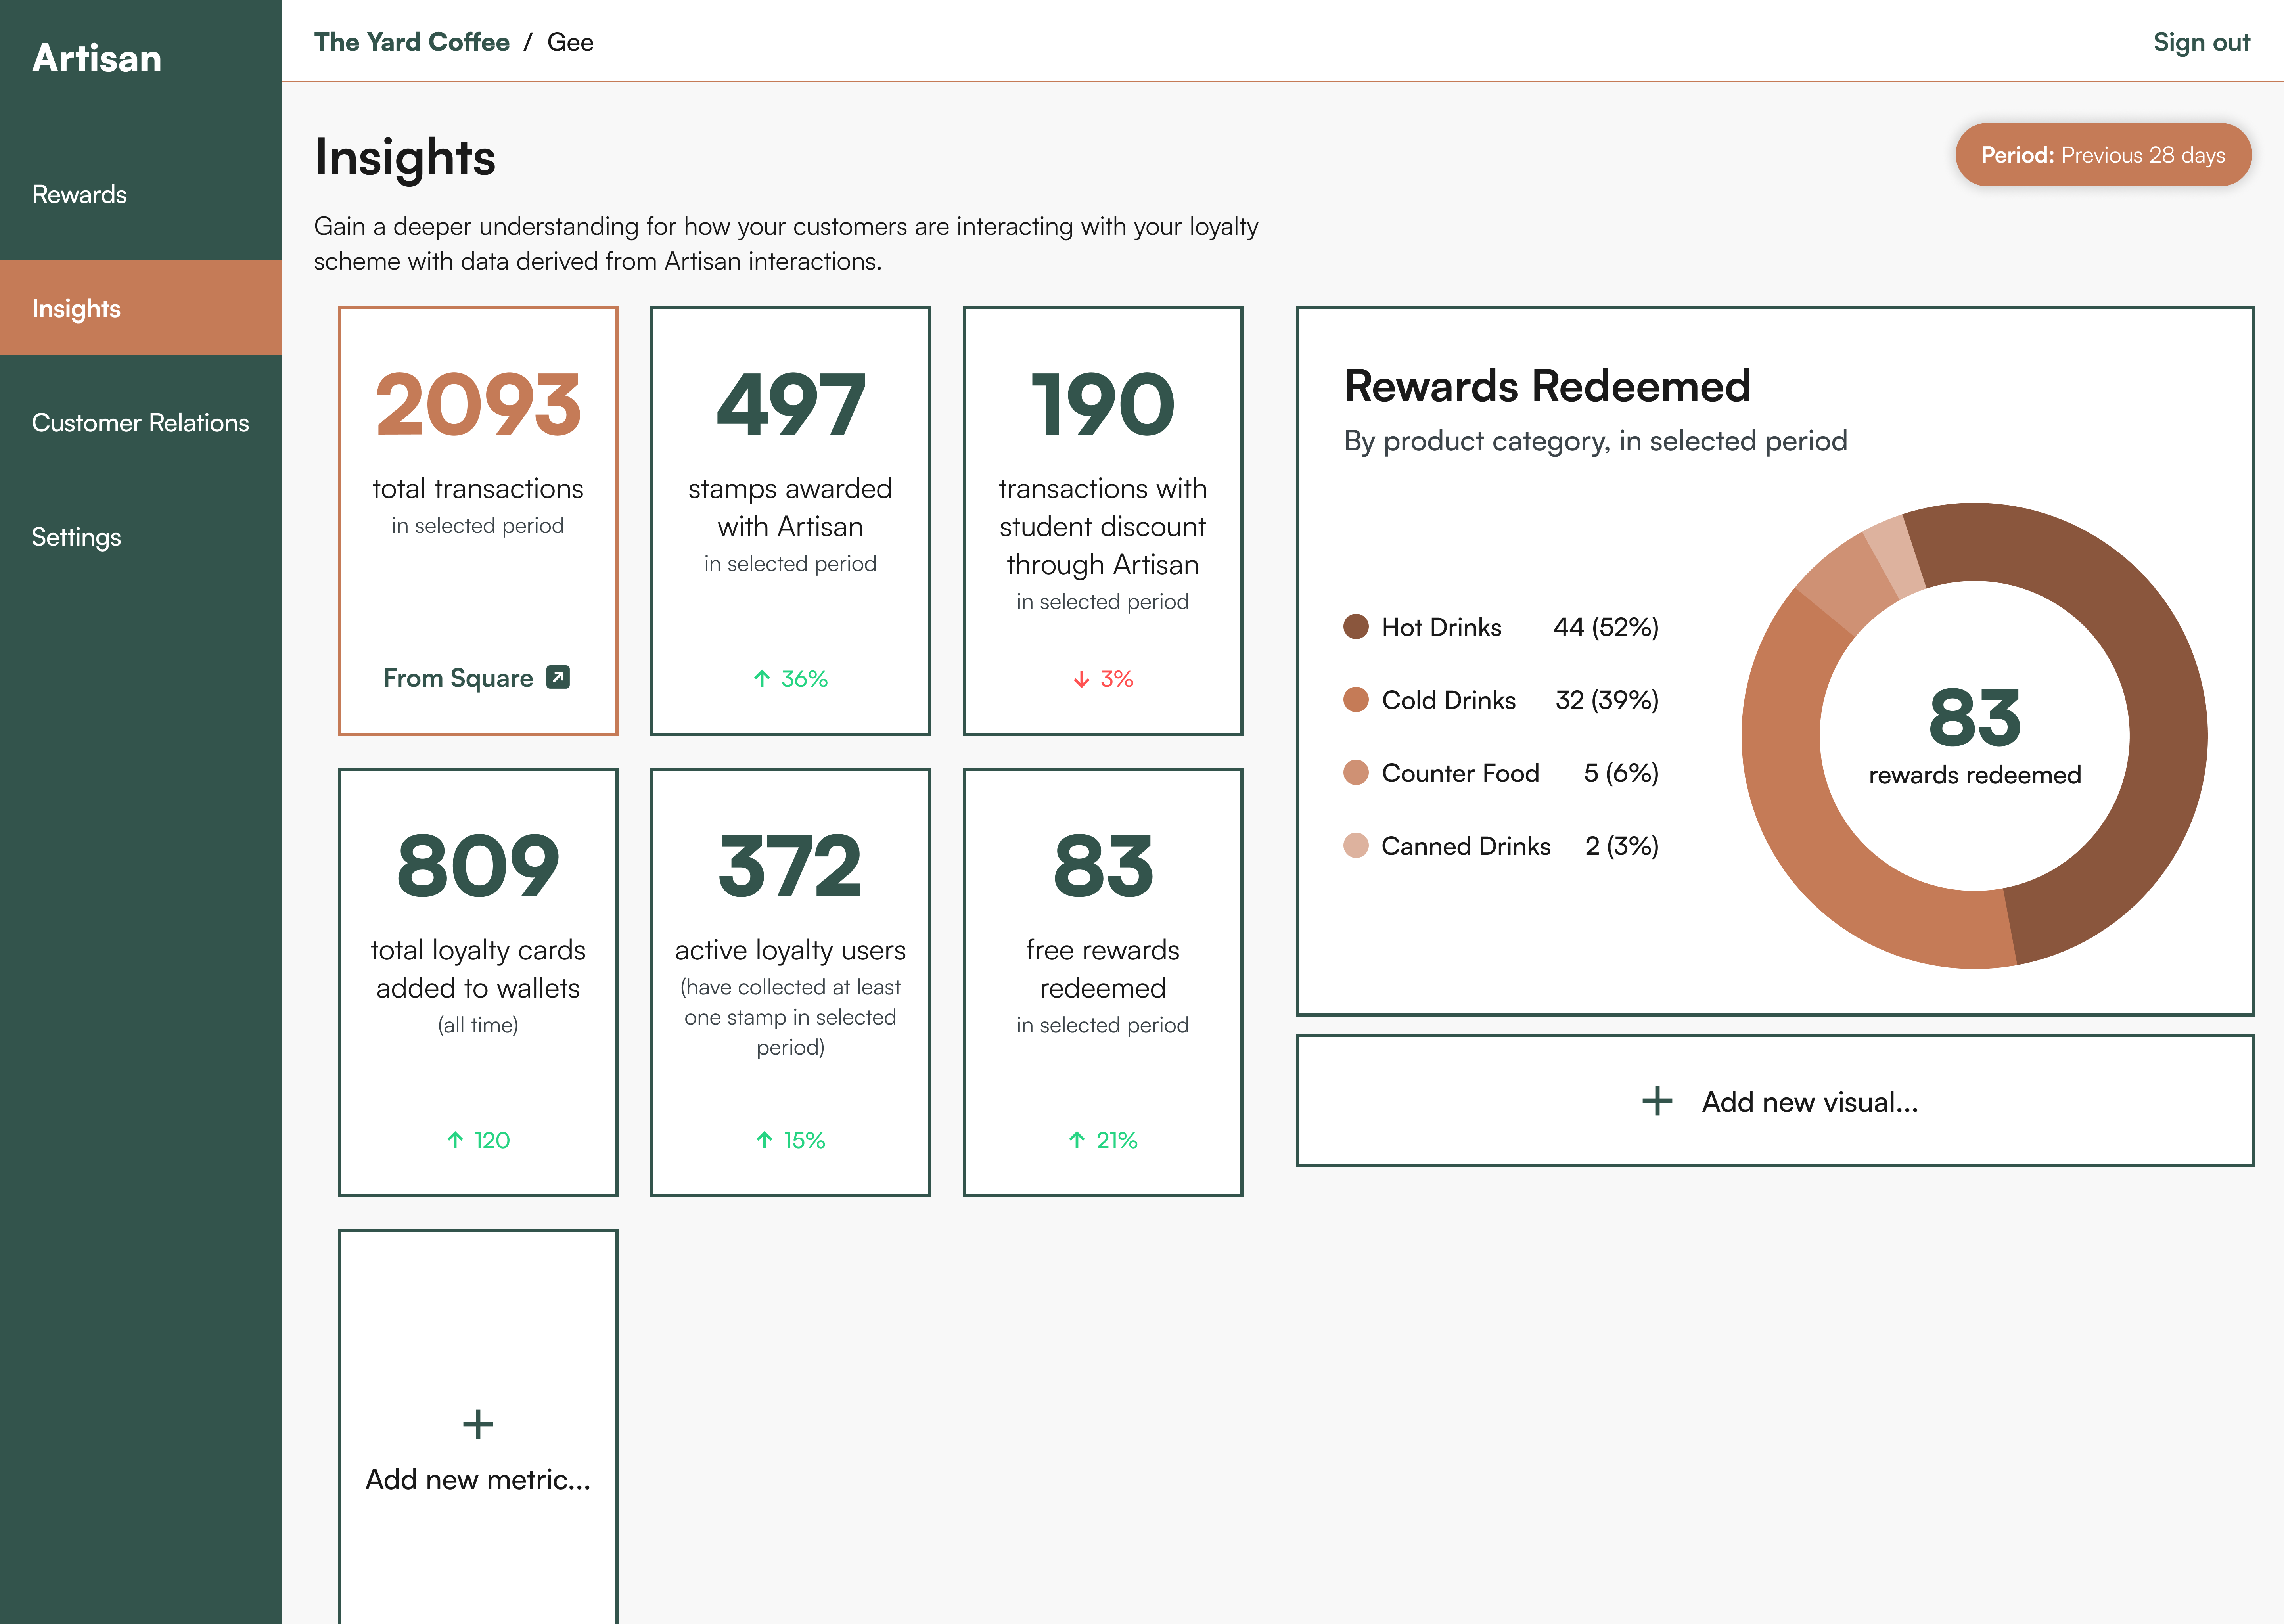Click the Artisan logo in sidebar
Viewport: 2284px width, 1624px height.
pos(97,58)
